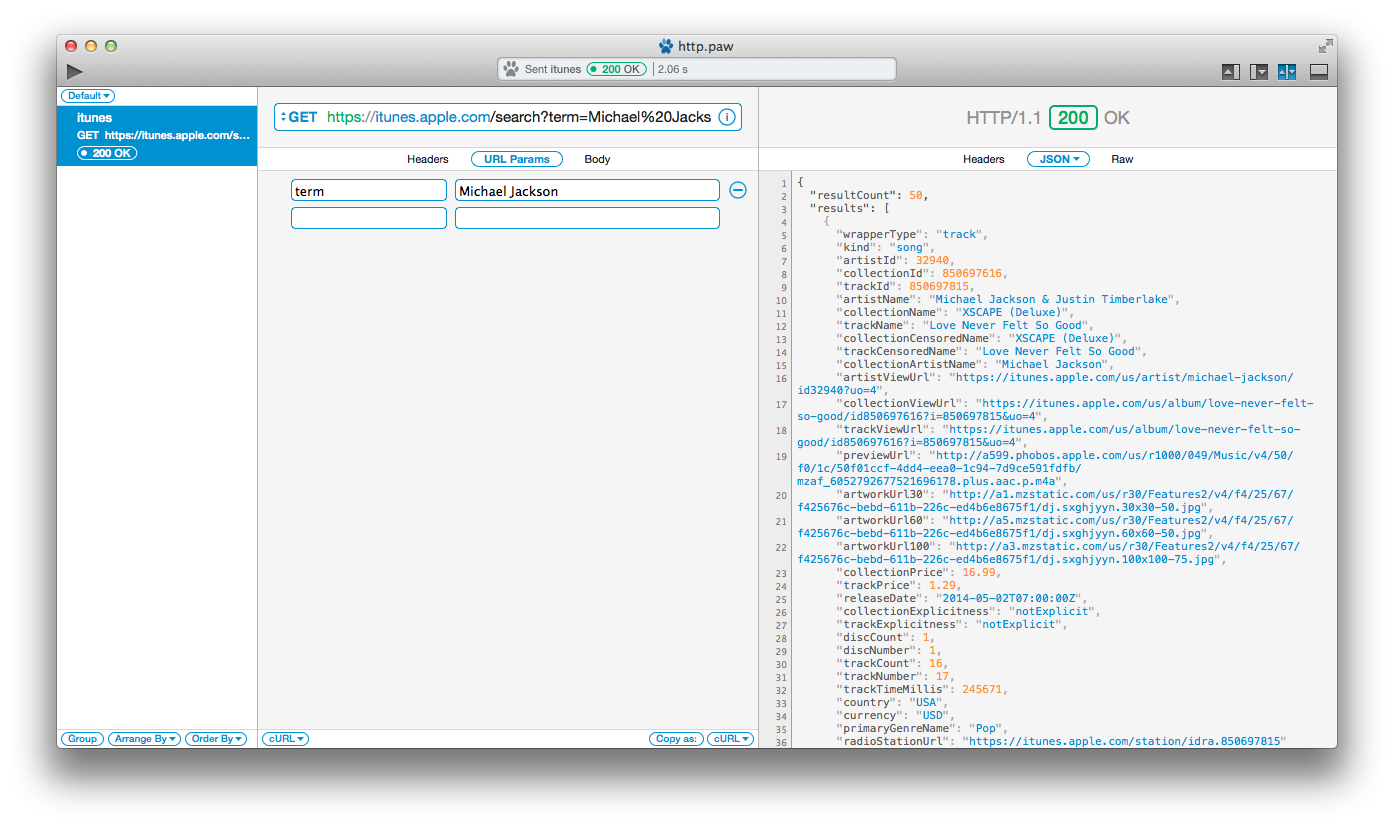The width and height of the screenshot is (1394, 827).
Task: Click the 200 OK badge under itunes request
Action: [x=107, y=153]
